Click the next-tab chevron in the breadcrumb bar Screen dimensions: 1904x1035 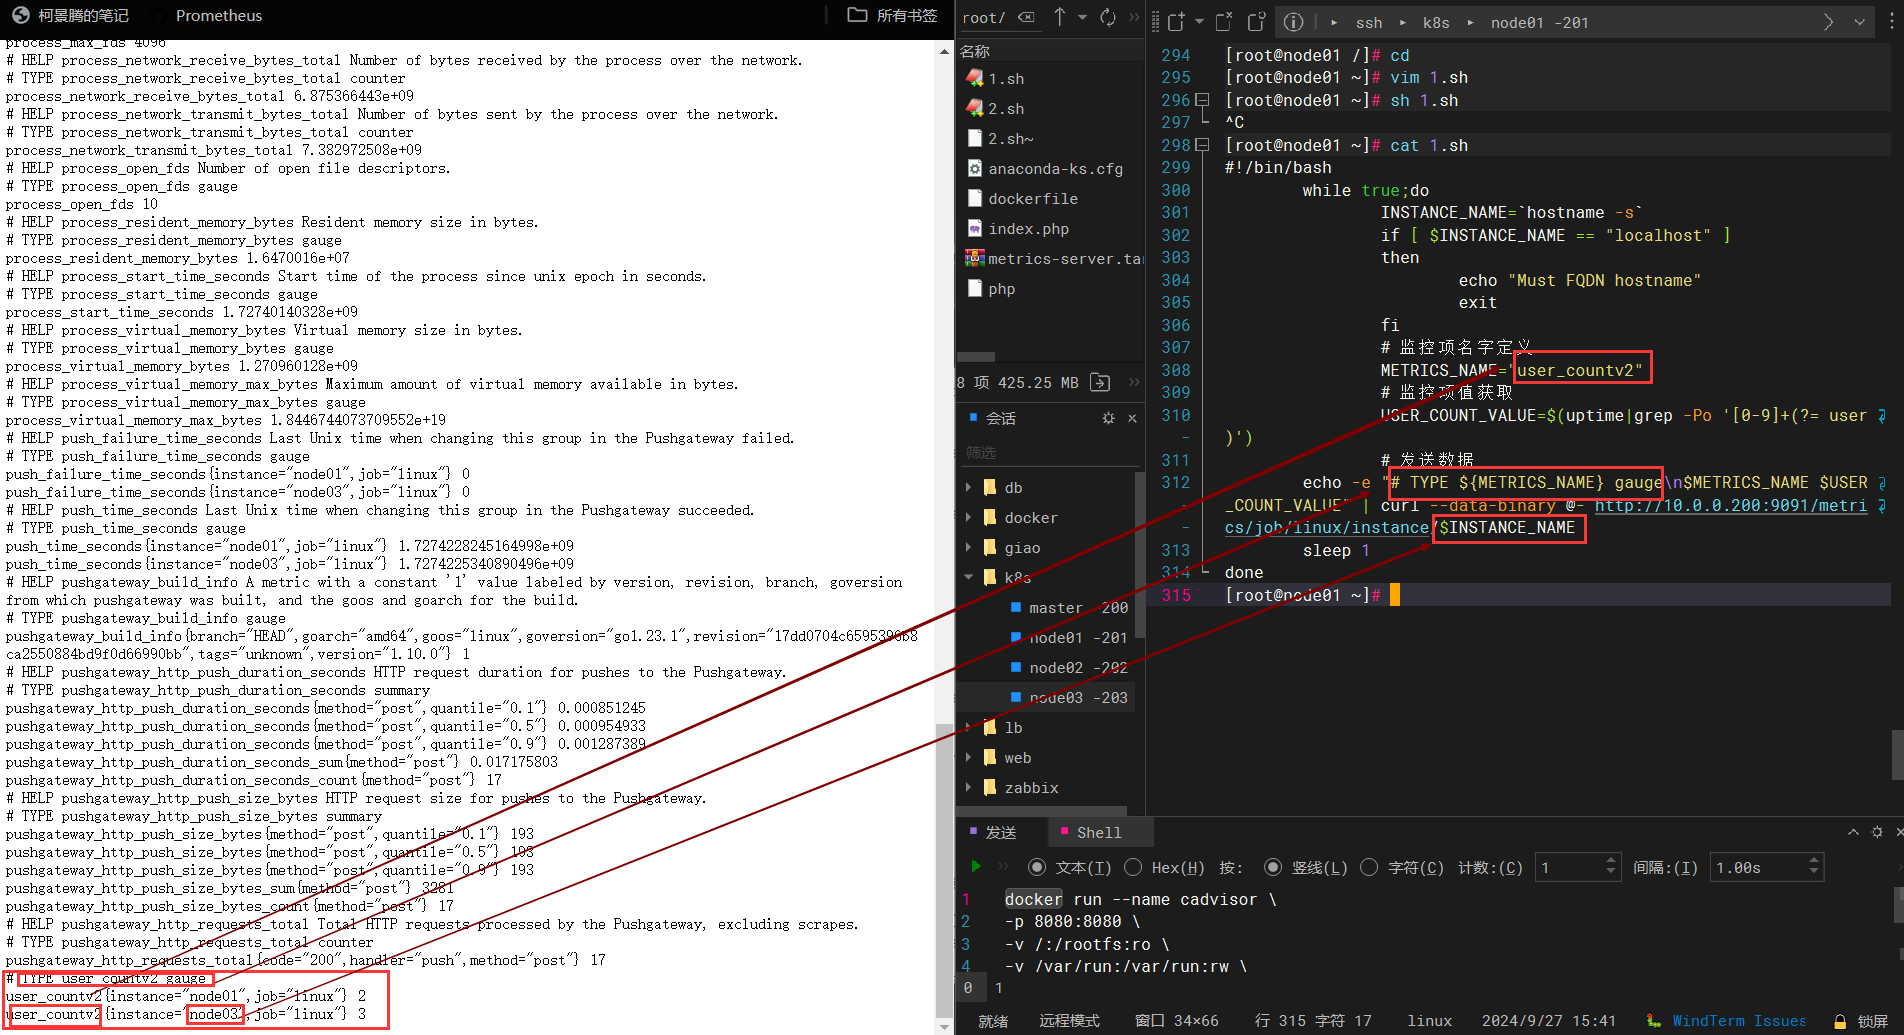(1829, 22)
